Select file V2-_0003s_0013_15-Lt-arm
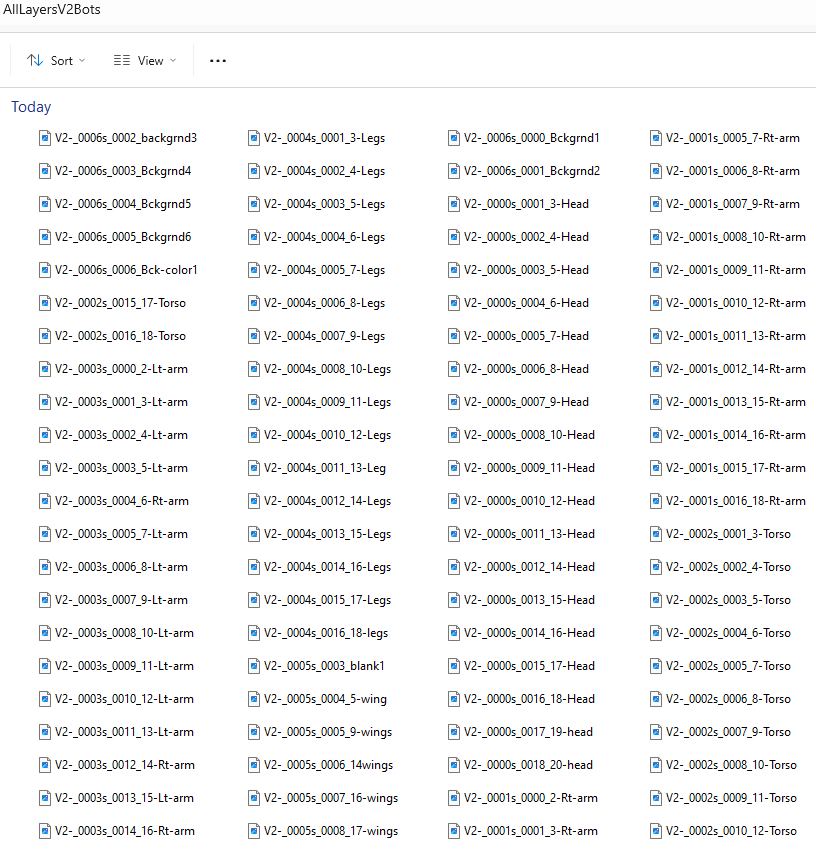The height and width of the screenshot is (842, 816). coord(116,798)
